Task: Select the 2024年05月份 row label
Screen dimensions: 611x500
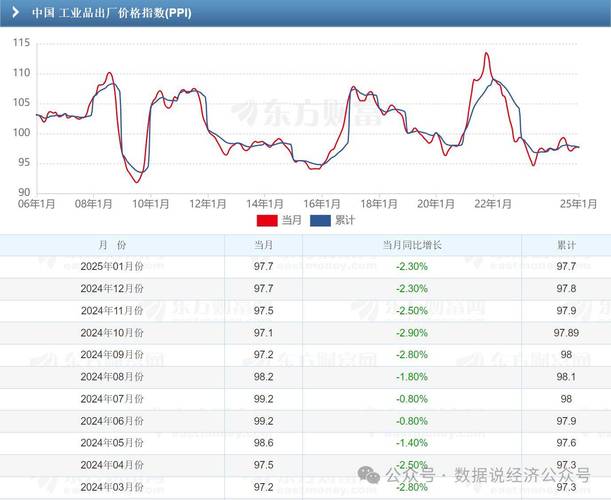Action: coord(112,443)
